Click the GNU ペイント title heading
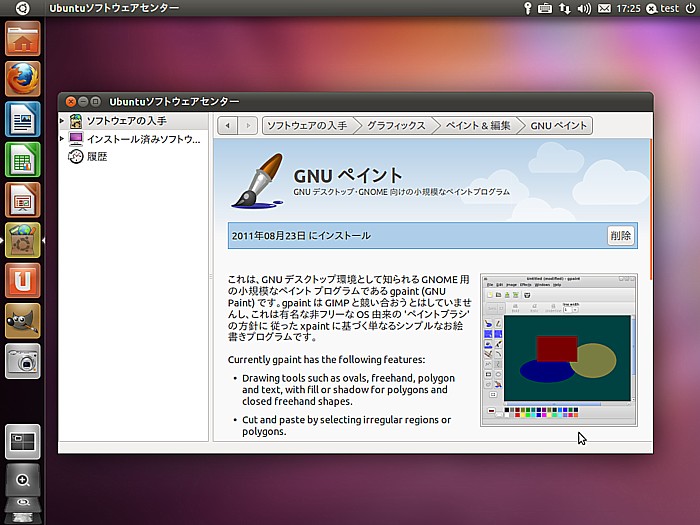 (x=348, y=175)
